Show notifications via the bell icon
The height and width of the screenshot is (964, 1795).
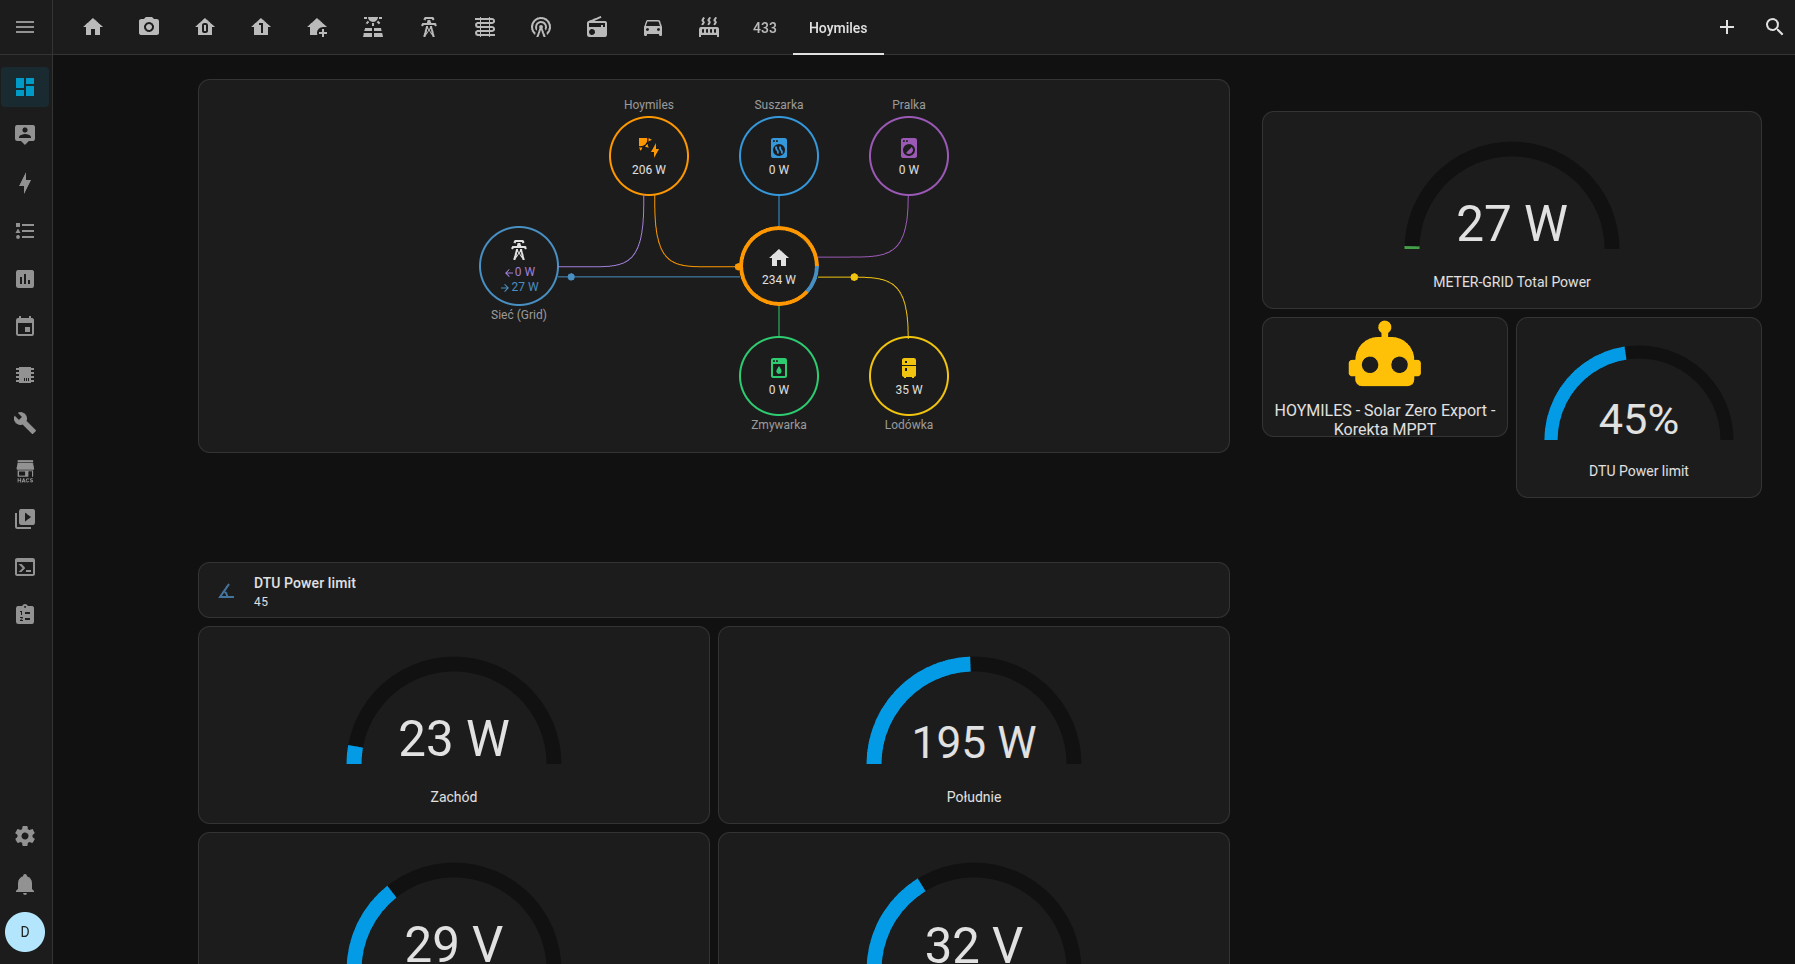tap(25, 884)
